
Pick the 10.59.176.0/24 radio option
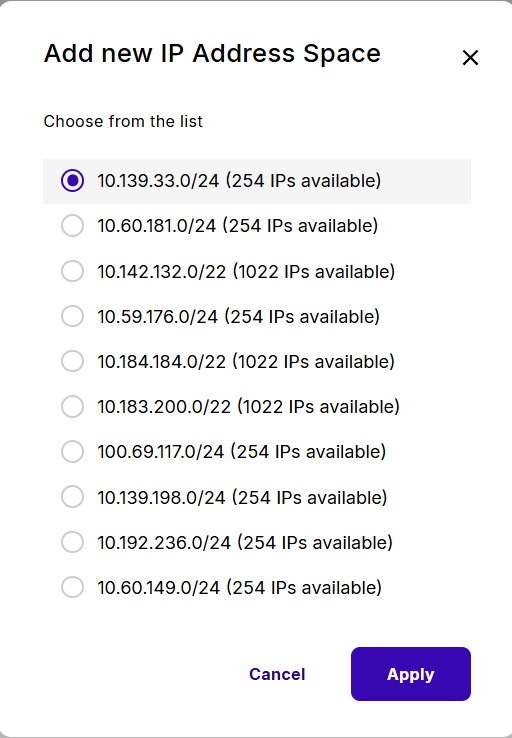coord(72,316)
